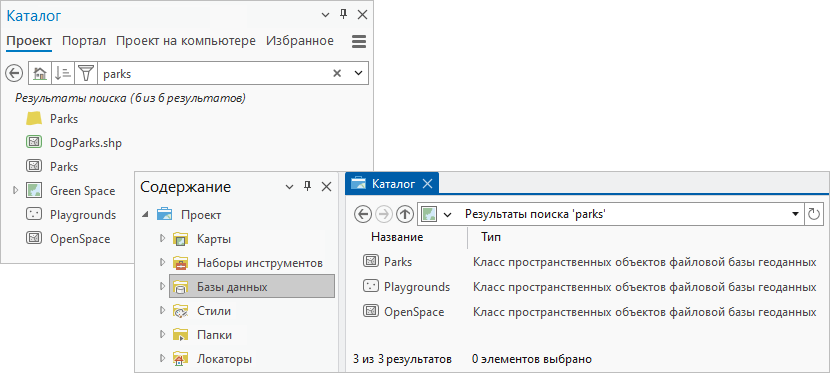Expand the Green Space item
830x373 pixels.
tap(15, 190)
